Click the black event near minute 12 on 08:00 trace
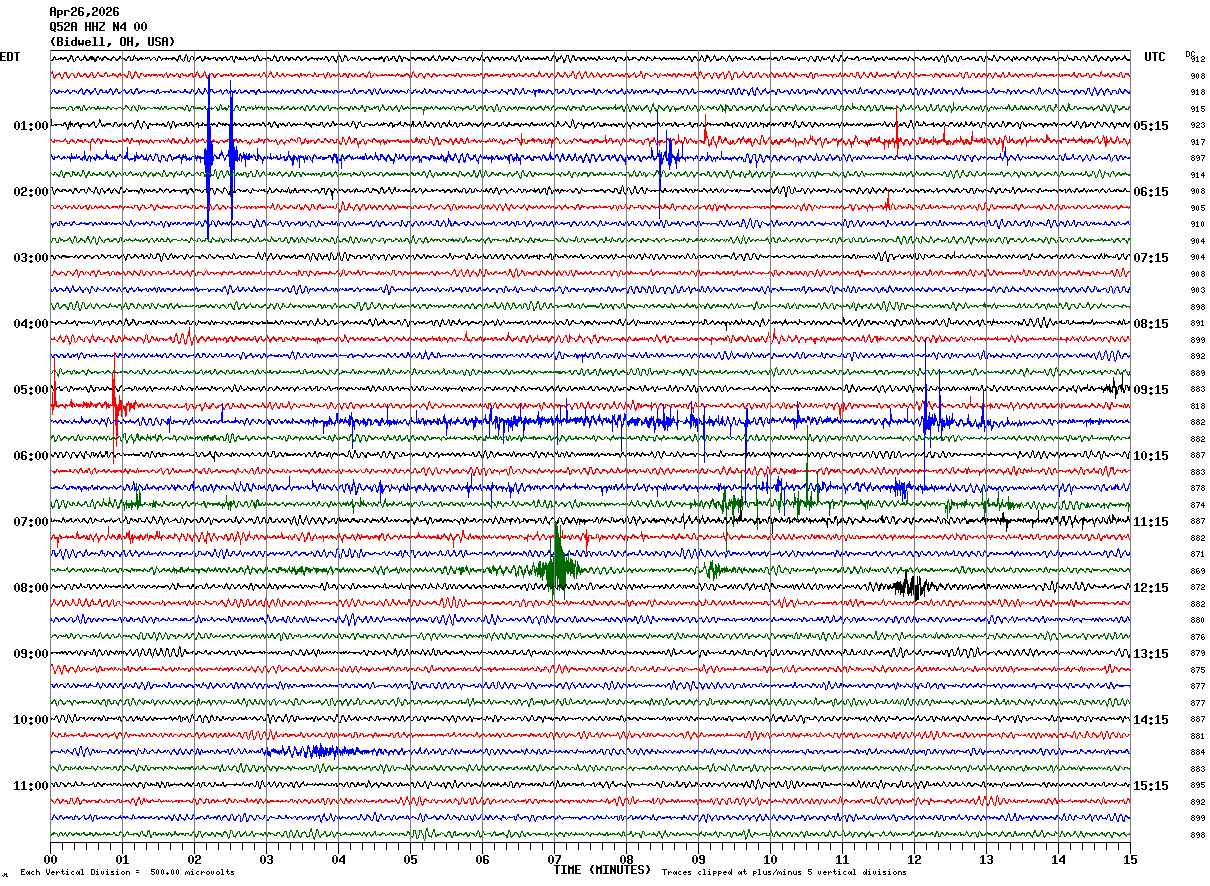This screenshot has height=886, width=1210. pyautogui.click(x=912, y=586)
